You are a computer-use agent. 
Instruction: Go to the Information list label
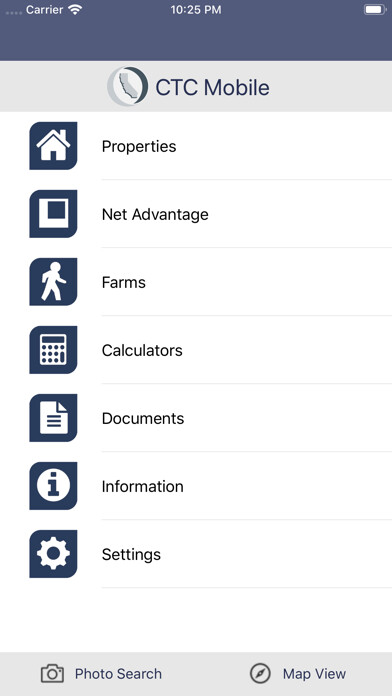coord(143,486)
